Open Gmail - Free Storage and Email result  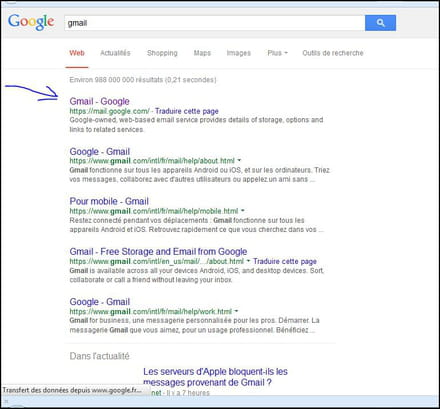click(158, 252)
